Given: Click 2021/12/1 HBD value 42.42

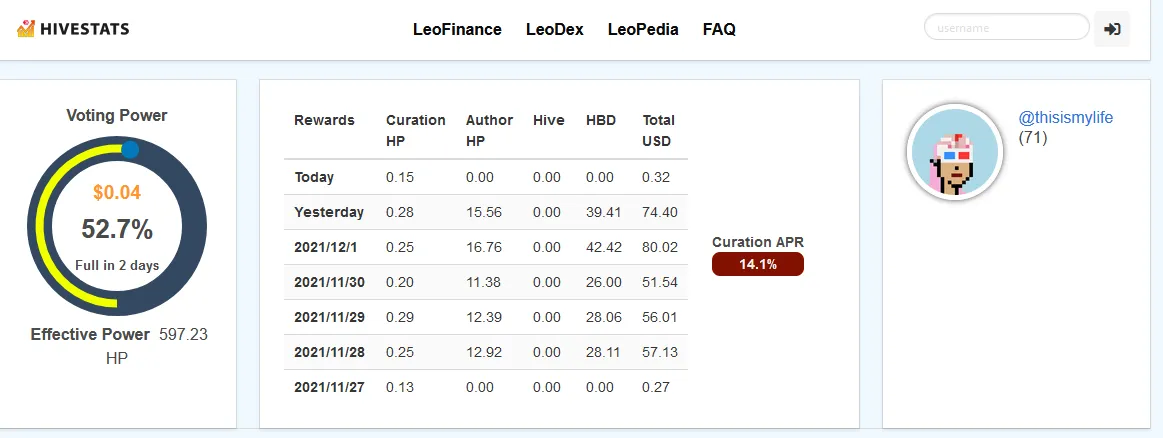Looking at the screenshot, I should (x=603, y=248).
